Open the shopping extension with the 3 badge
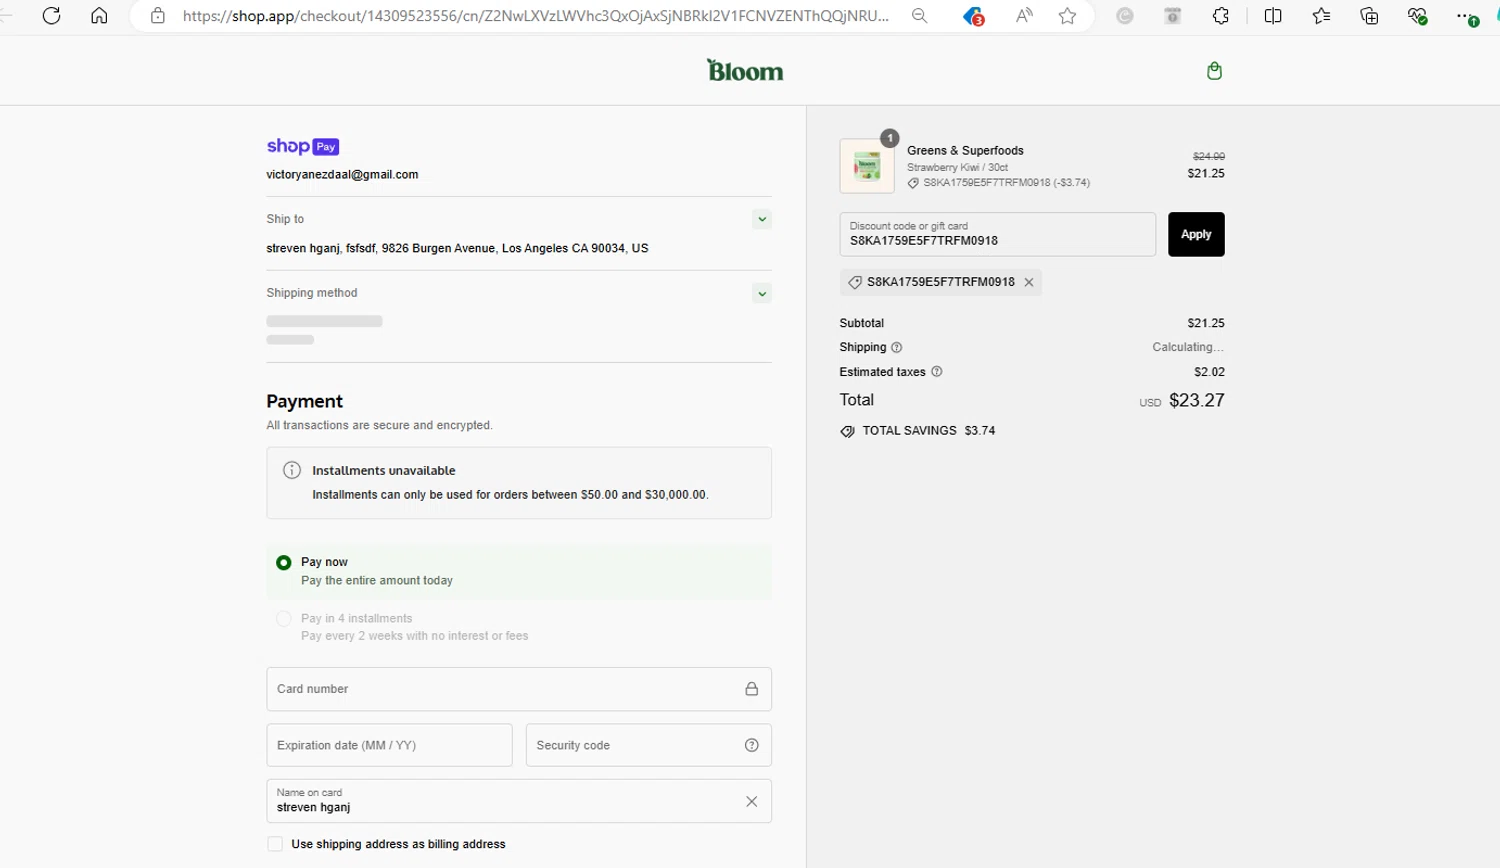 [x=973, y=16]
